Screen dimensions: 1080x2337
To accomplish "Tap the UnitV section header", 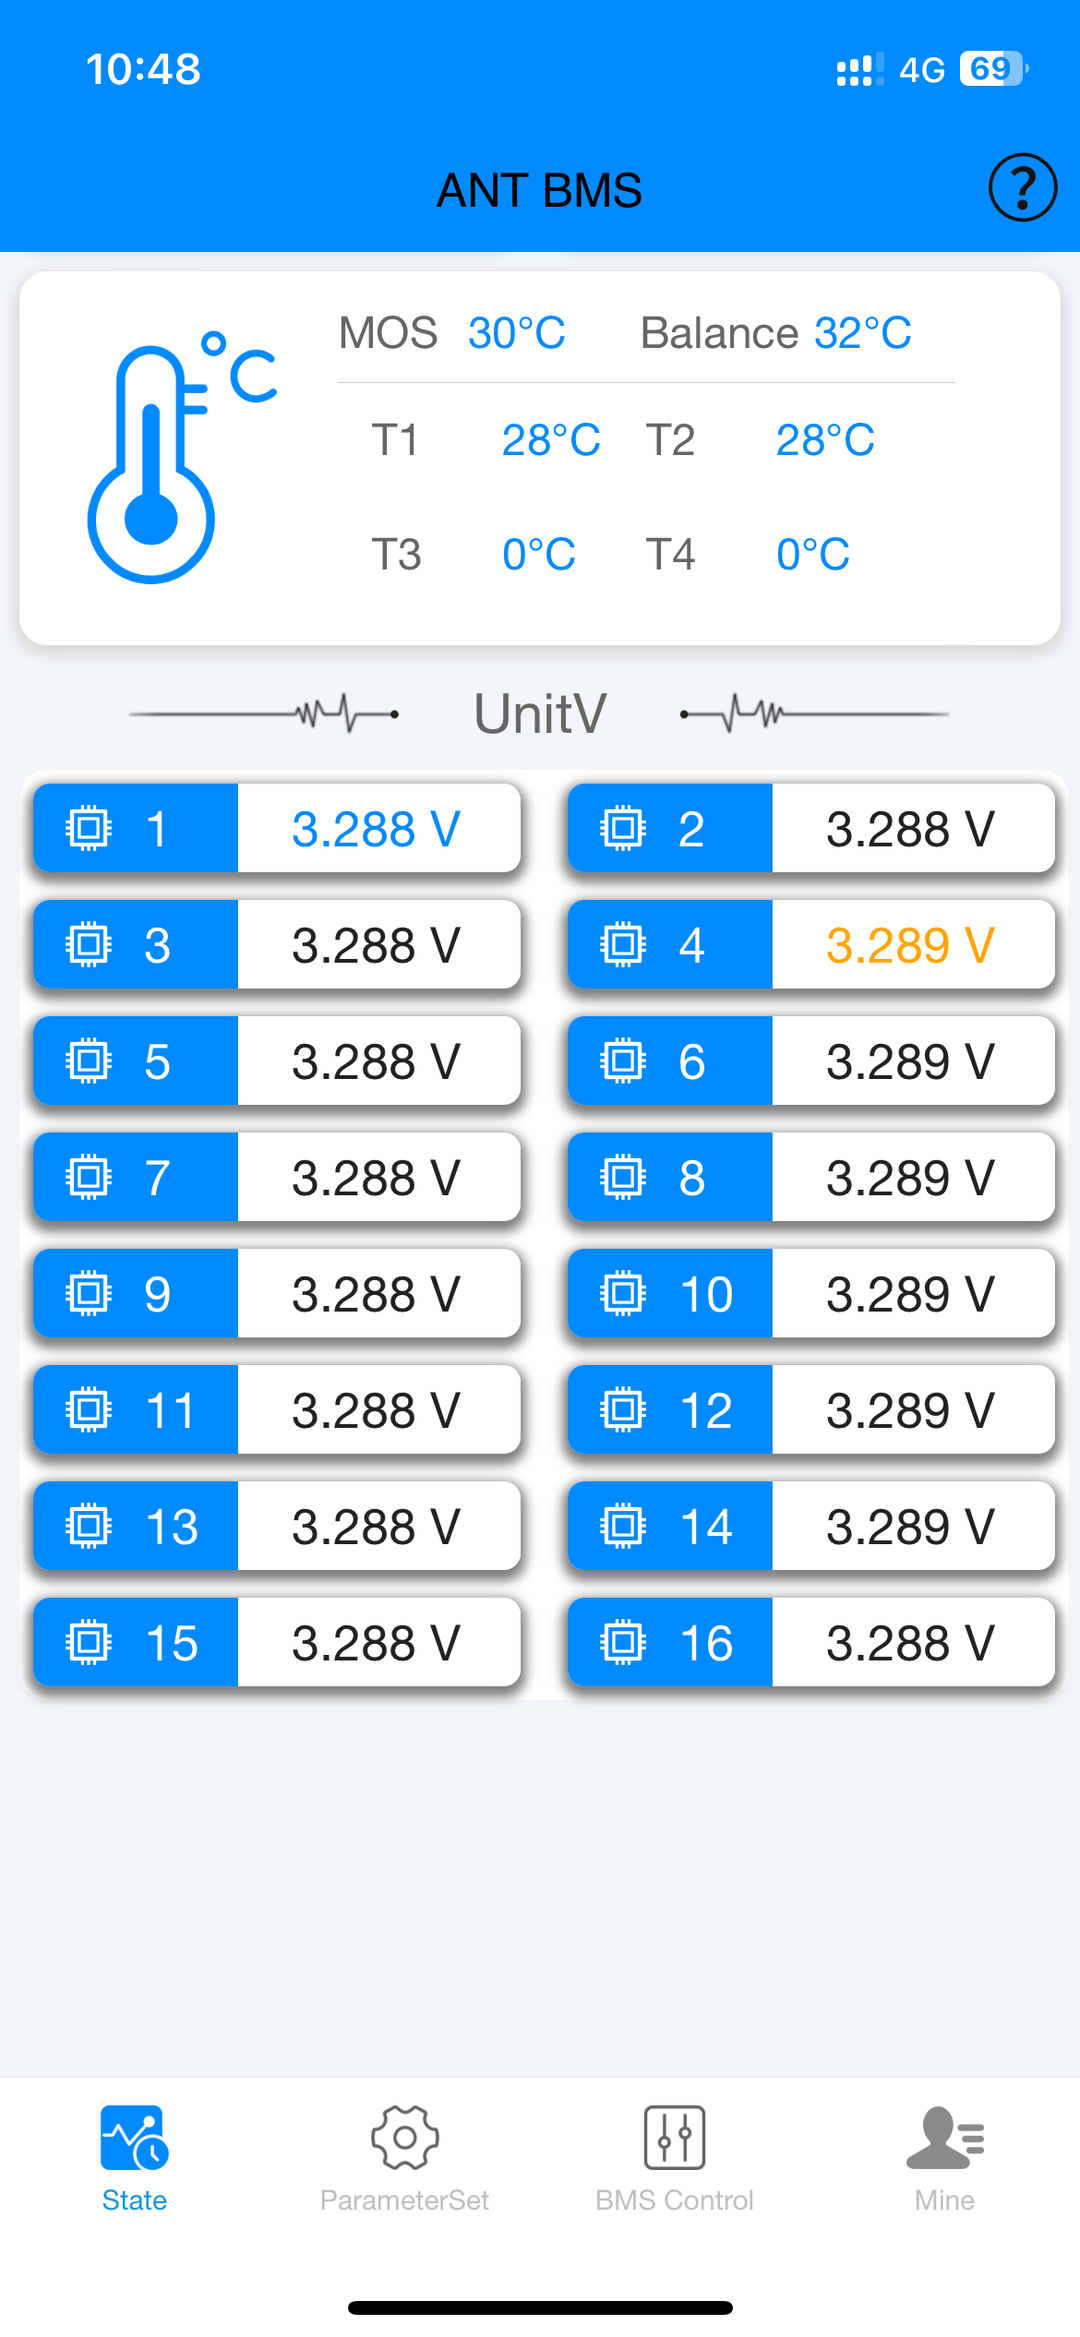I will [540, 714].
